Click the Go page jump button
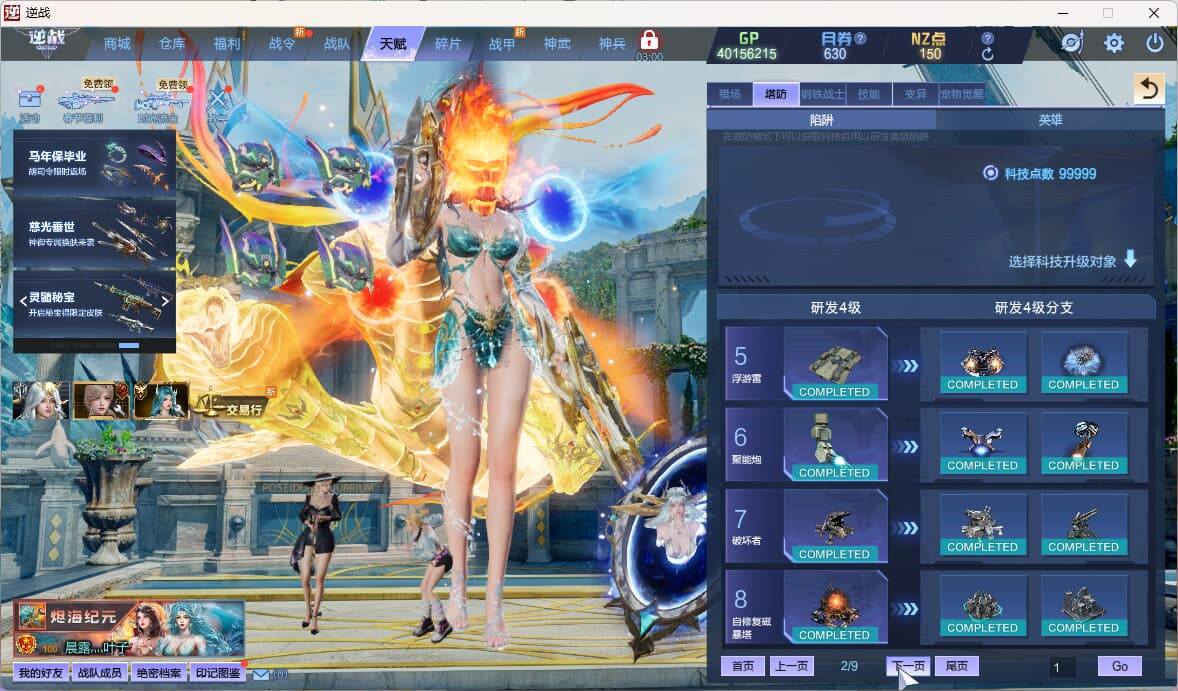 pyautogui.click(x=1119, y=665)
